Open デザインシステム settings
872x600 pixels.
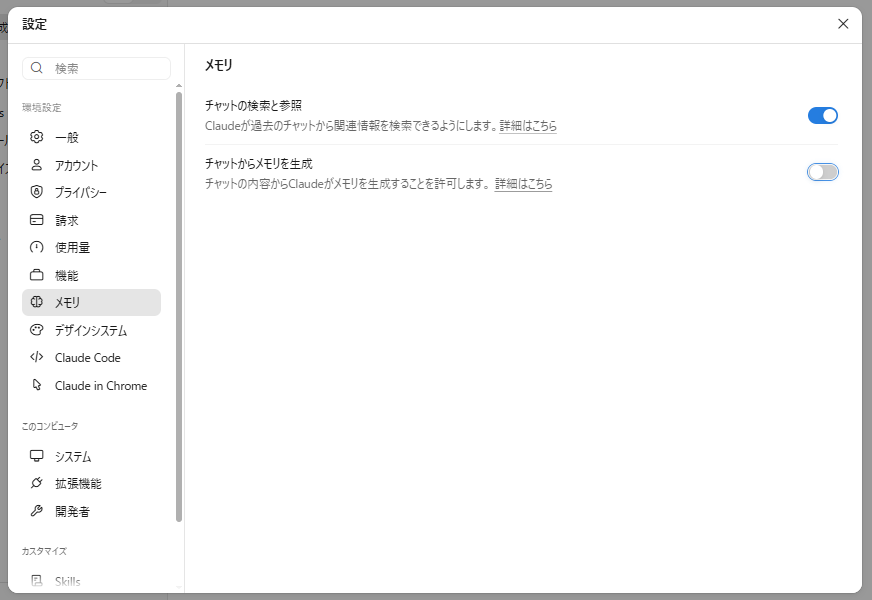(x=91, y=330)
